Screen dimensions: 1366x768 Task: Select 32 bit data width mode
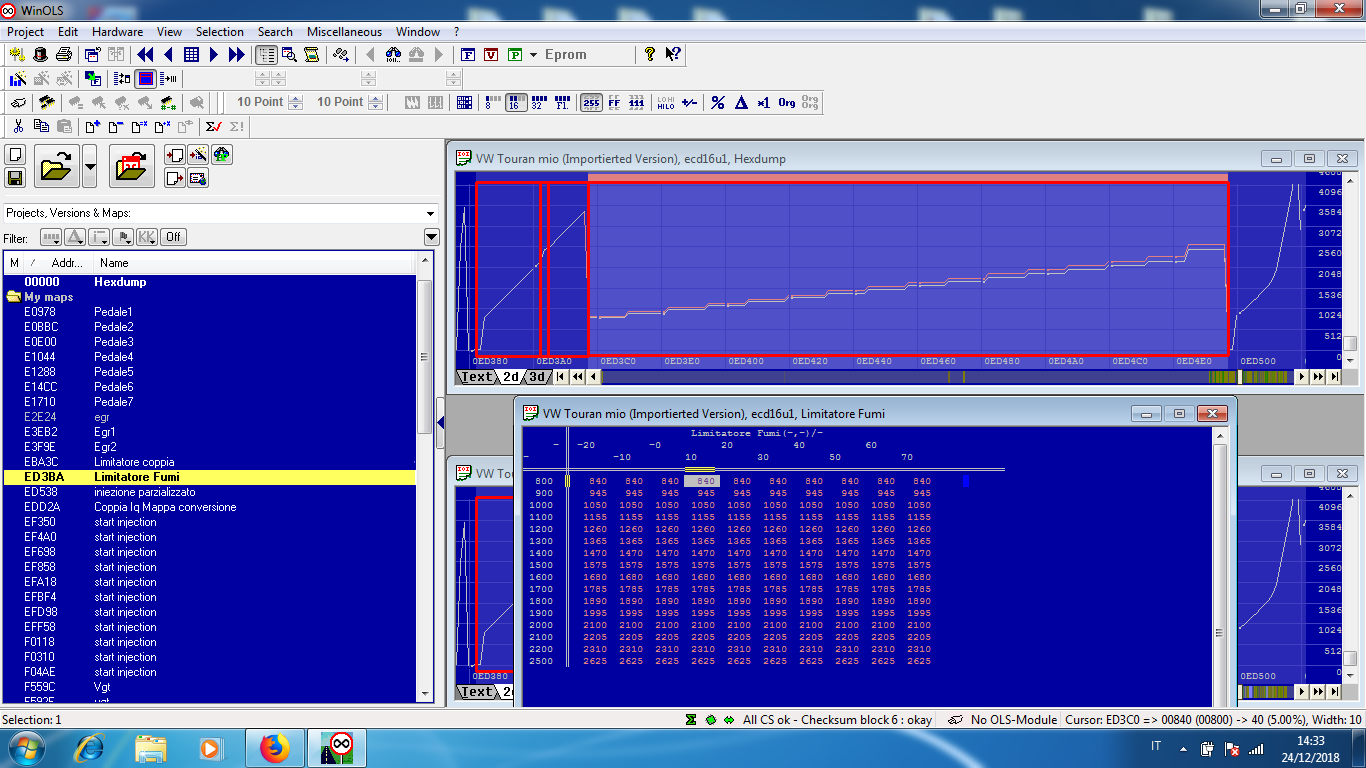[x=539, y=102]
